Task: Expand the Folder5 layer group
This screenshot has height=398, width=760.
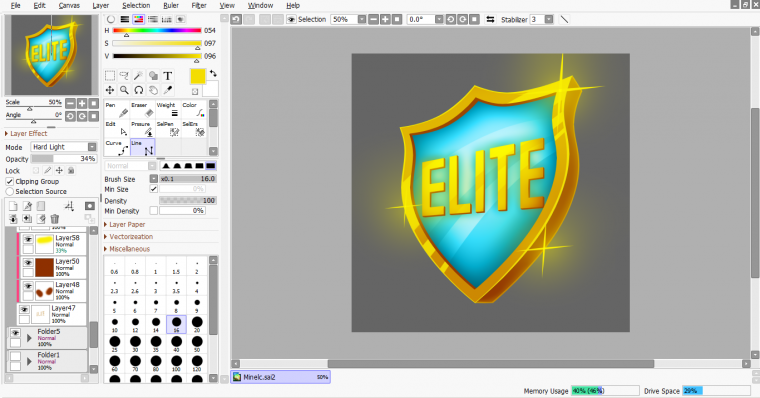Action: click(x=29, y=338)
